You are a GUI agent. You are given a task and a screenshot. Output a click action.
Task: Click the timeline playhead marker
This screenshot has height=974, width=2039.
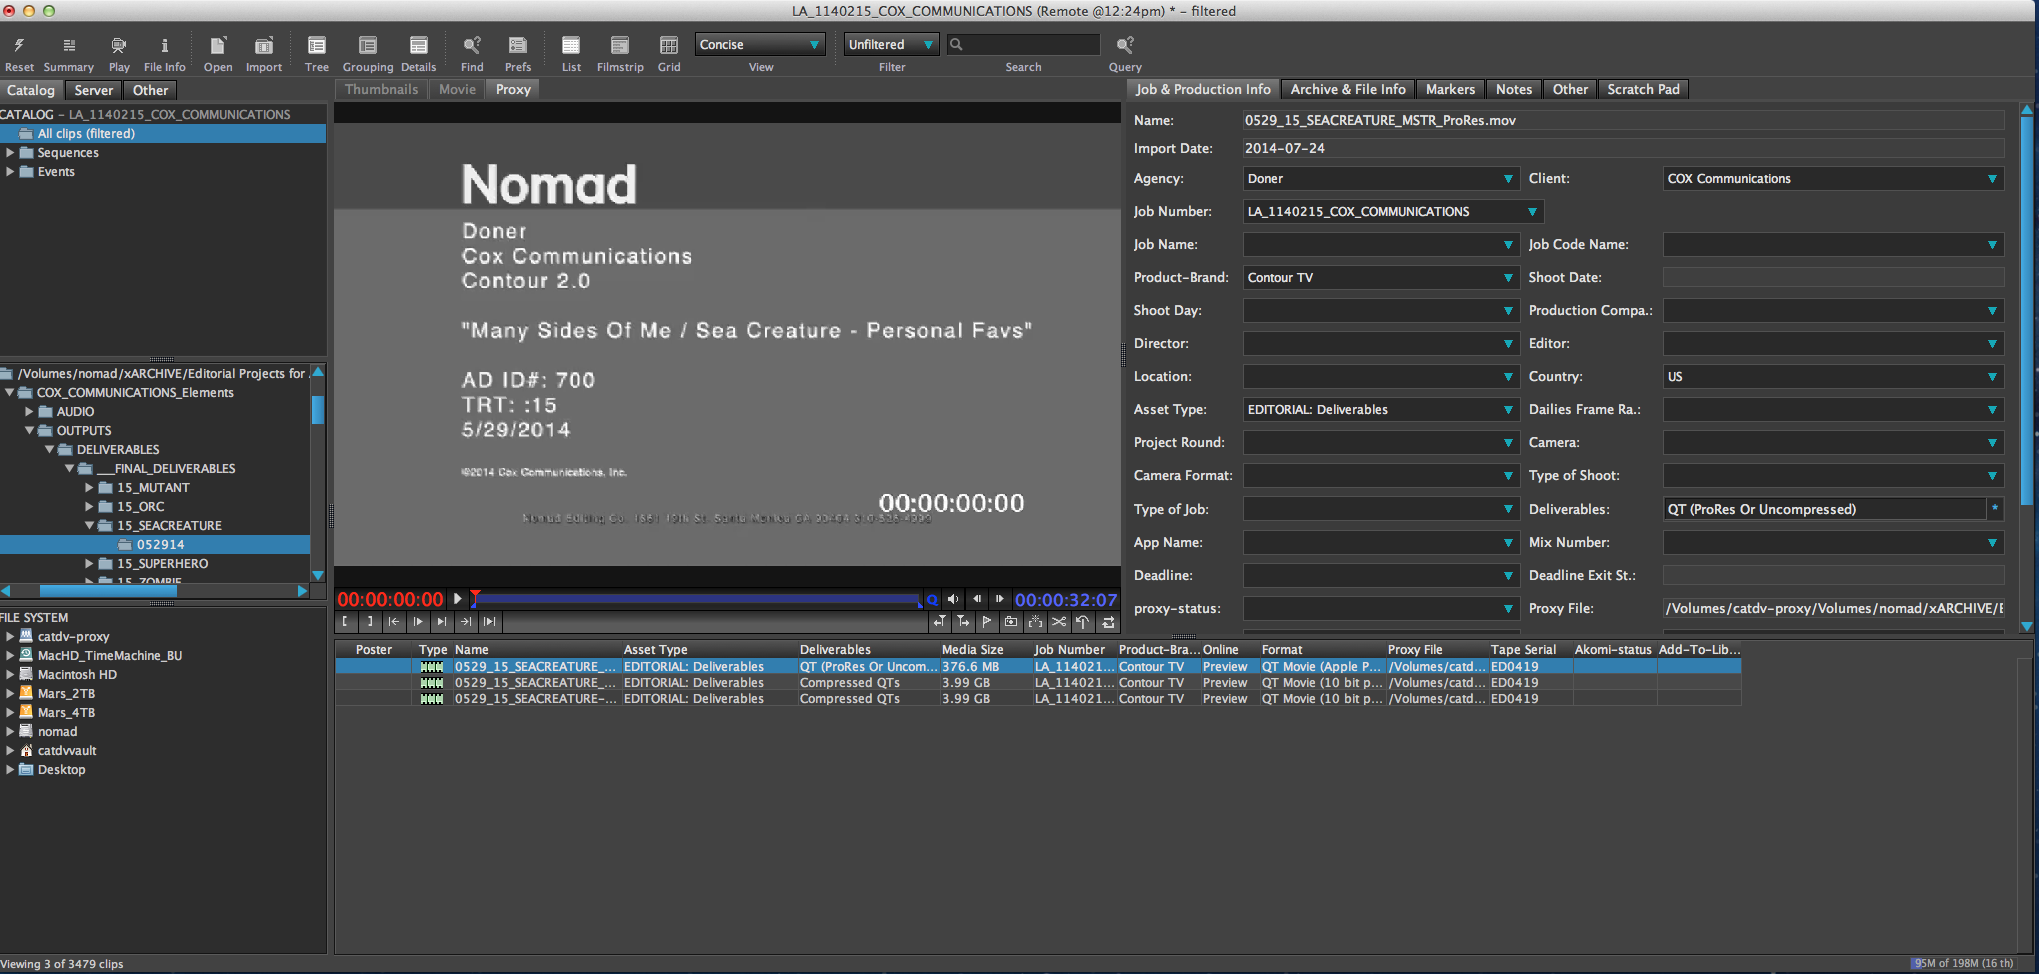click(x=476, y=597)
